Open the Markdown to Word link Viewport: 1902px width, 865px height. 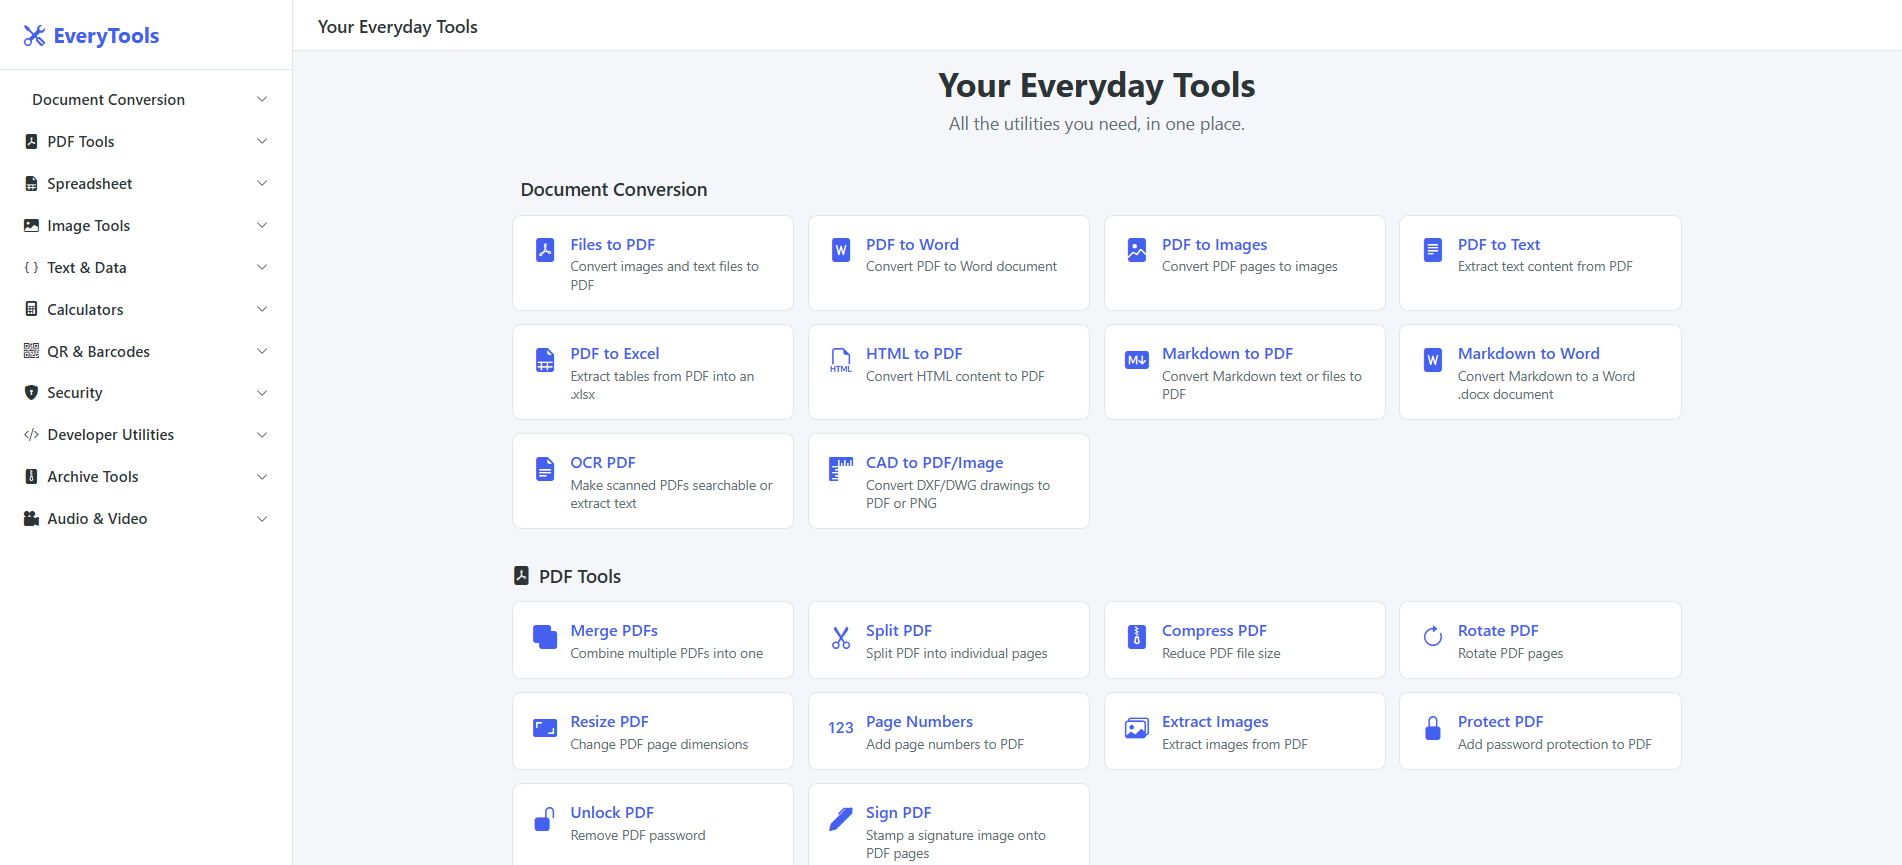pyautogui.click(x=1528, y=353)
